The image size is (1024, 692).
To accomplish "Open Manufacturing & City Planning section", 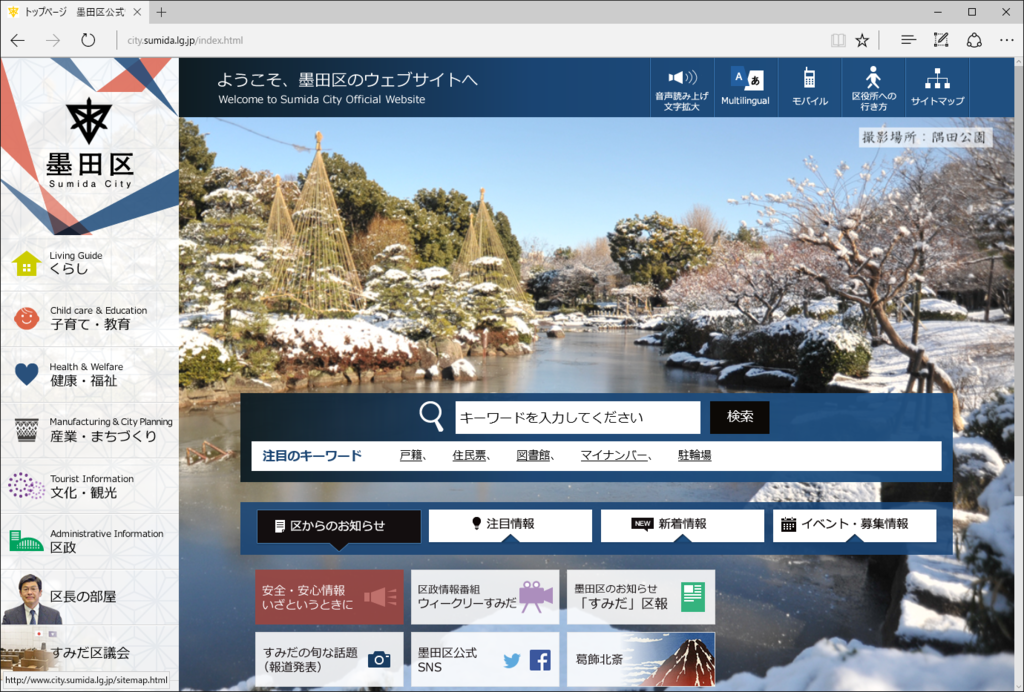I will tap(89, 430).
